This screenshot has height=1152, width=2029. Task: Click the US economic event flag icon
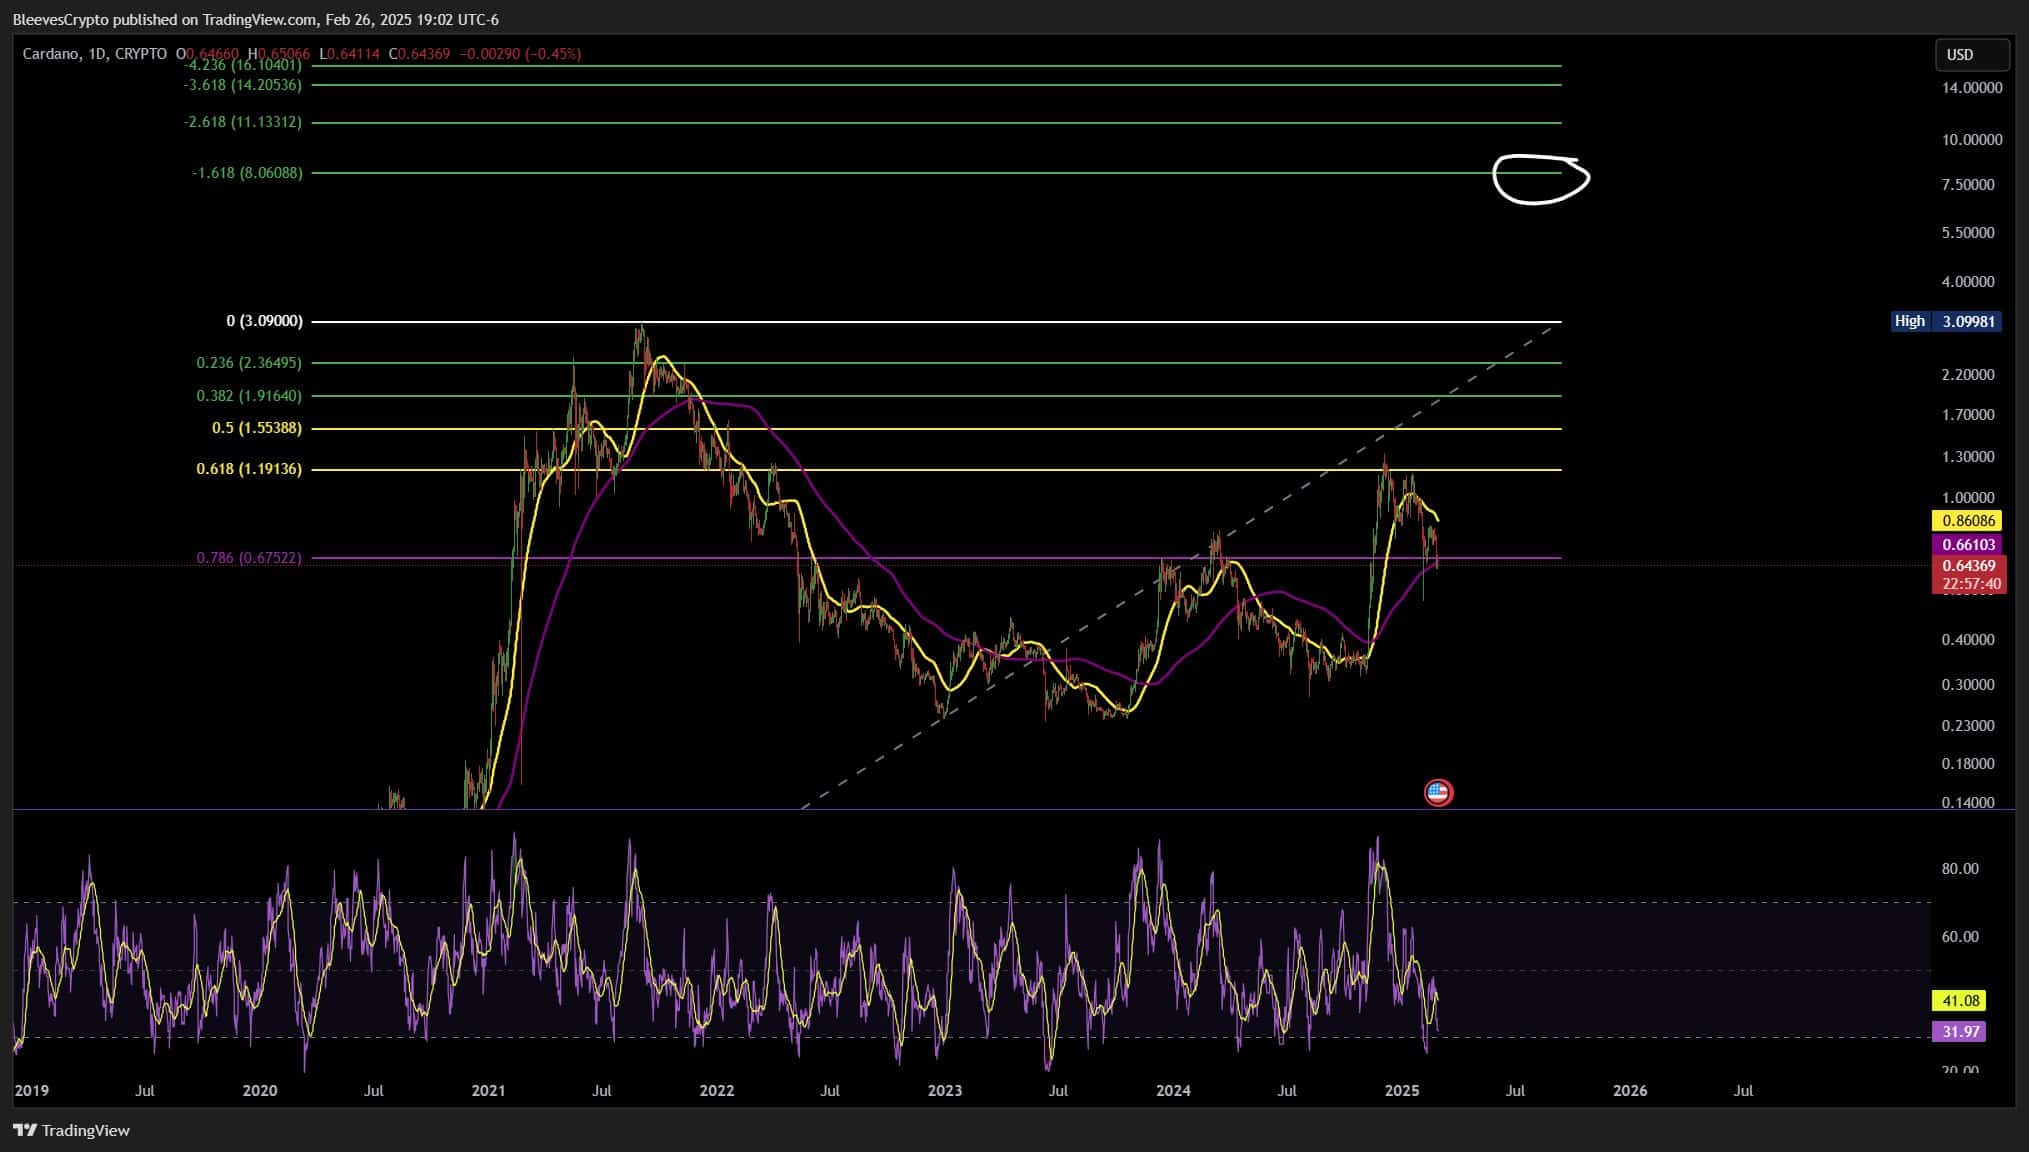[x=1438, y=793]
